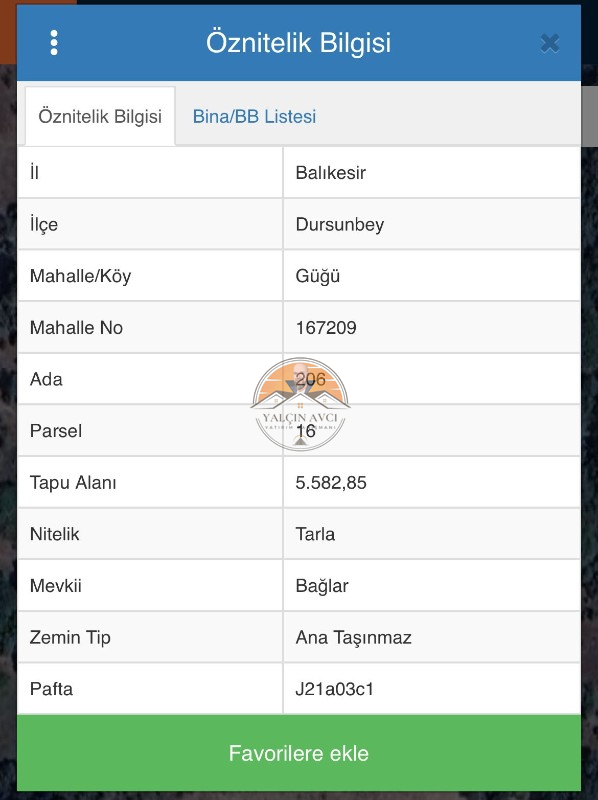This screenshot has width=598, height=800.
Task: Click the Favorilere ekle button
Action: click(298, 753)
